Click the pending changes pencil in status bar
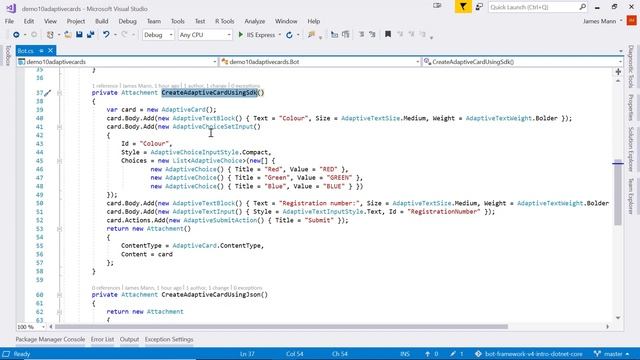 tap(453, 354)
